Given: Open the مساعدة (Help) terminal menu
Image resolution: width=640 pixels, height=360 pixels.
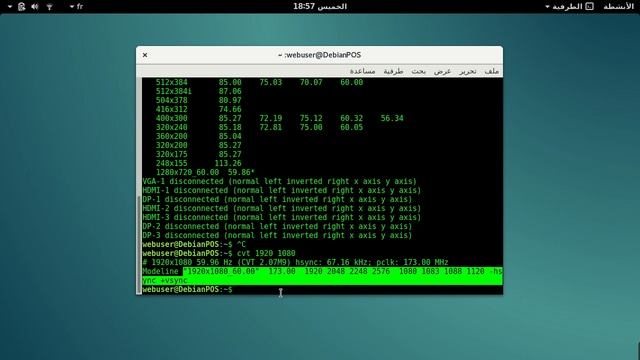Looking at the screenshot, I should [362, 71].
